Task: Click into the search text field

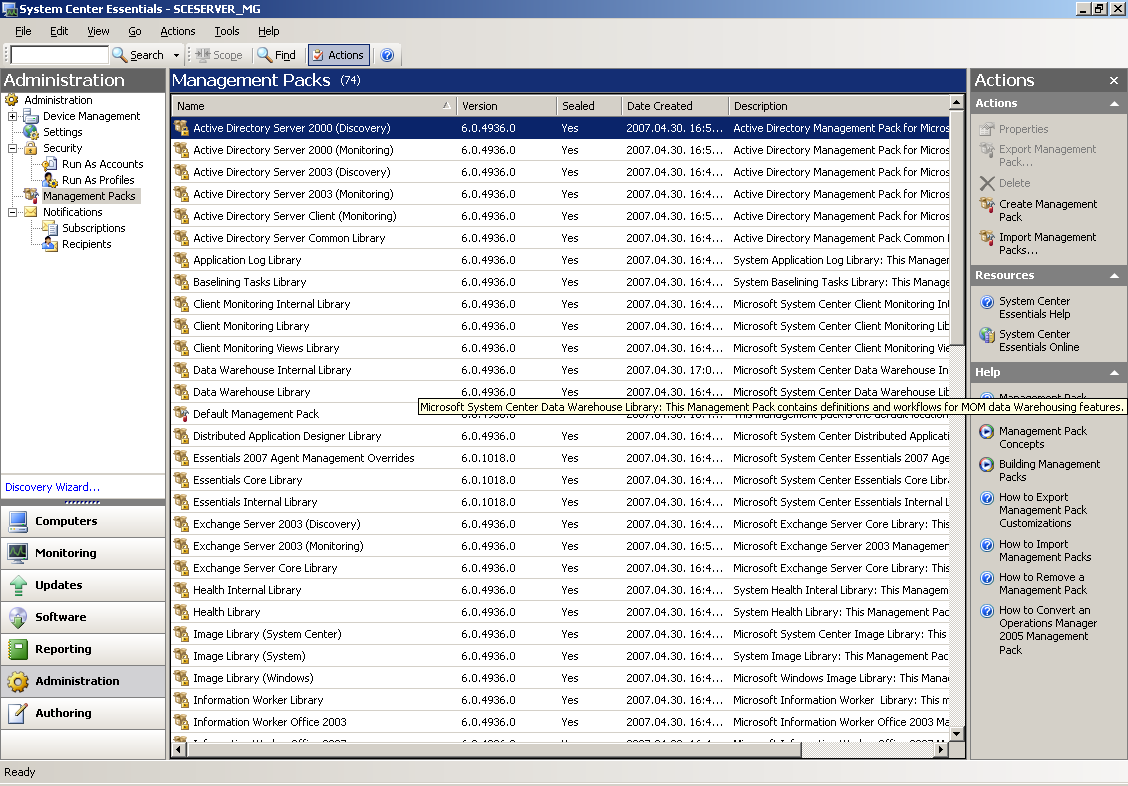Action: click(60, 55)
